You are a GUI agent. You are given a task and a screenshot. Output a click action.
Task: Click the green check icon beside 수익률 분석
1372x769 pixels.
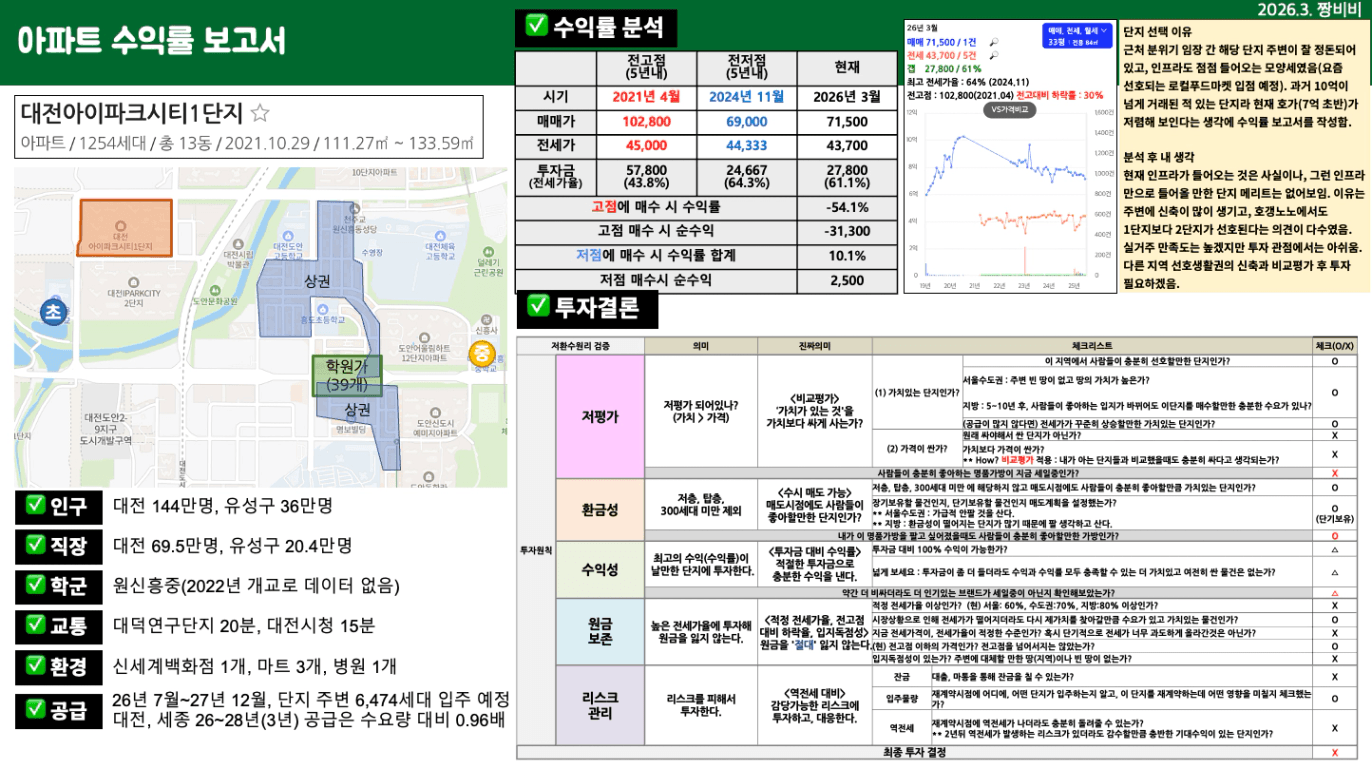tap(536, 25)
